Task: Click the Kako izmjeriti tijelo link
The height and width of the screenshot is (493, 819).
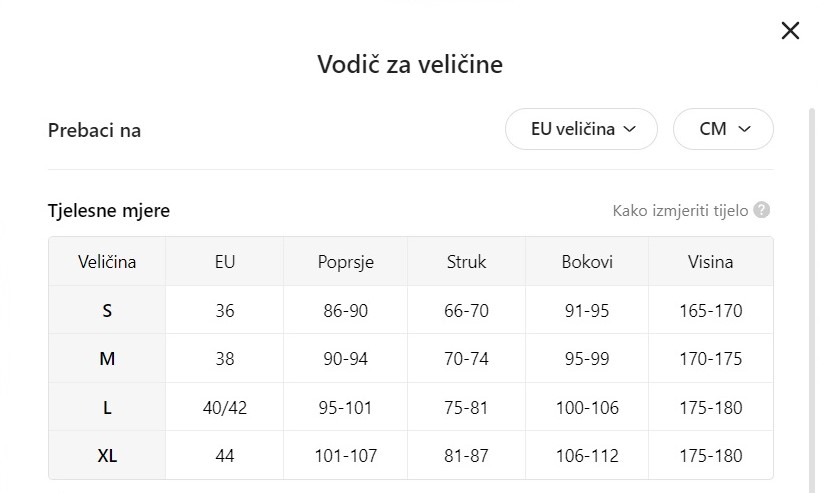Action: coord(680,210)
